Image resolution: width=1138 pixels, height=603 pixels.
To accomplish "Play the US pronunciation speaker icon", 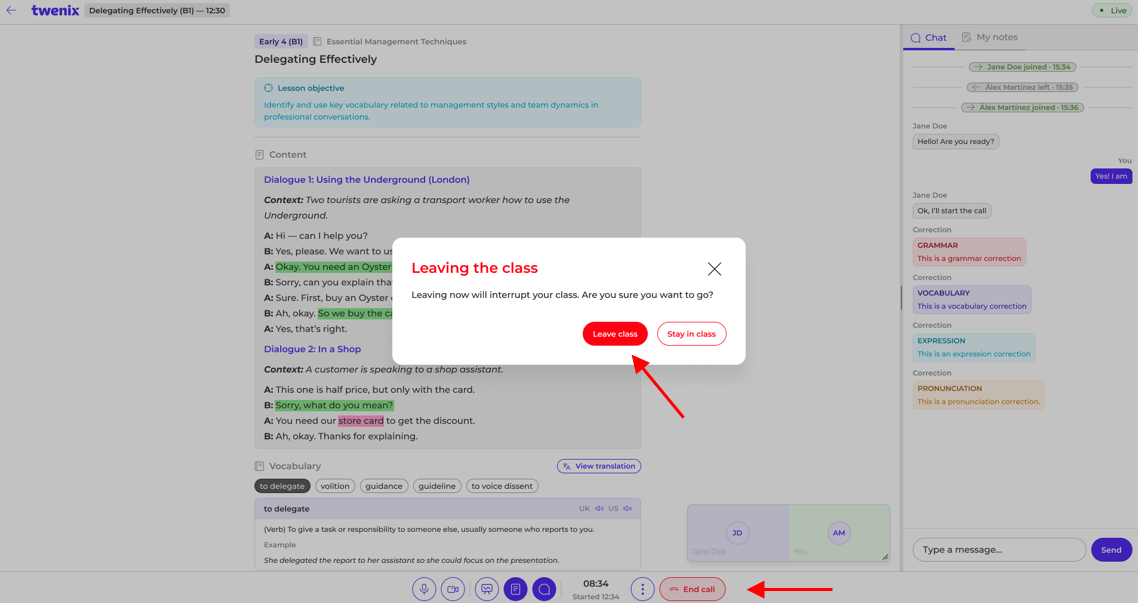I will tap(628, 509).
